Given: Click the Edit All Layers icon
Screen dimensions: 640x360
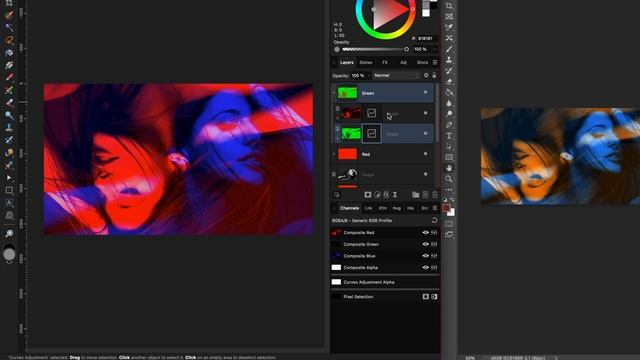Looking at the screenshot, I should (x=337, y=195).
